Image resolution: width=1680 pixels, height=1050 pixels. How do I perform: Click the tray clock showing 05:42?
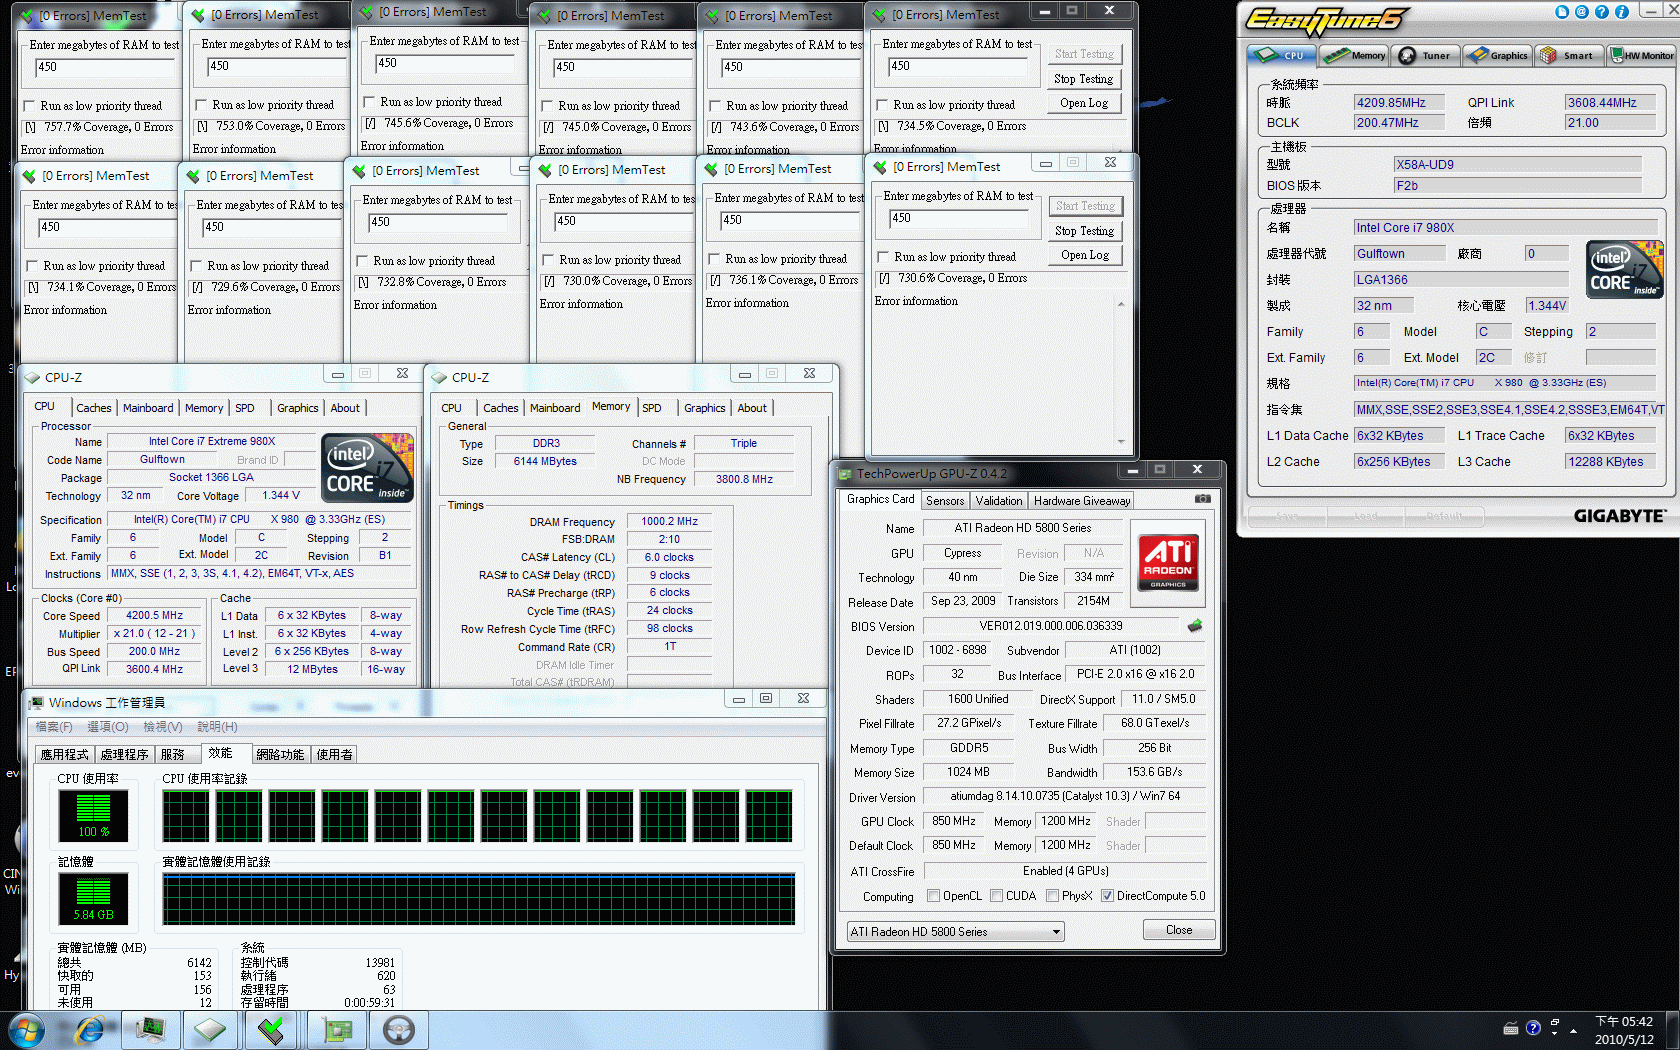click(1624, 1030)
